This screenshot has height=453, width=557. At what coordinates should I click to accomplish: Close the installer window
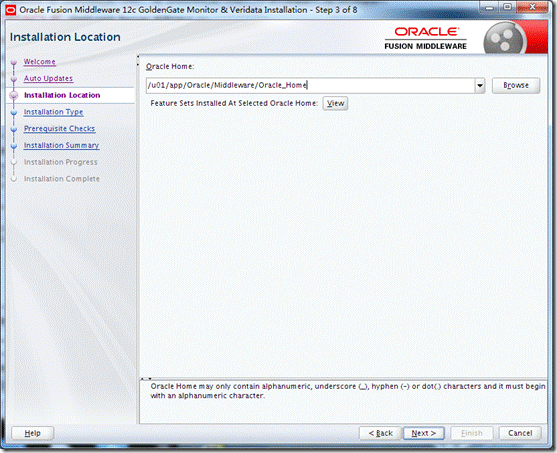click(x=532, y=7)
